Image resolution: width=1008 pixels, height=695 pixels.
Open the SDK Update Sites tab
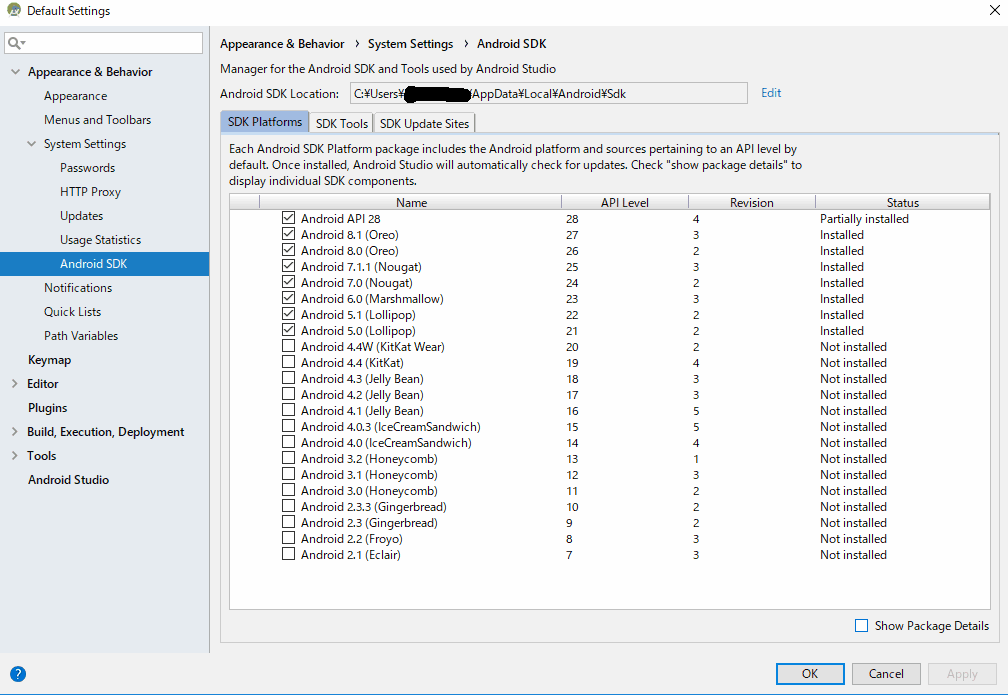pos(424,123)
